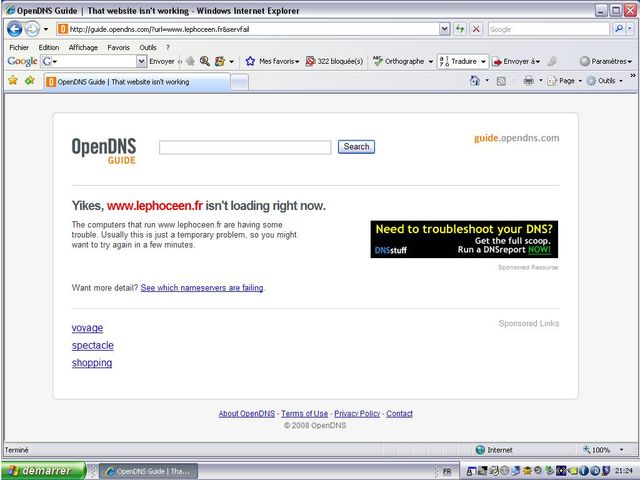Open the Contact footer link
The image size is (640, 480).
point(399,413)
